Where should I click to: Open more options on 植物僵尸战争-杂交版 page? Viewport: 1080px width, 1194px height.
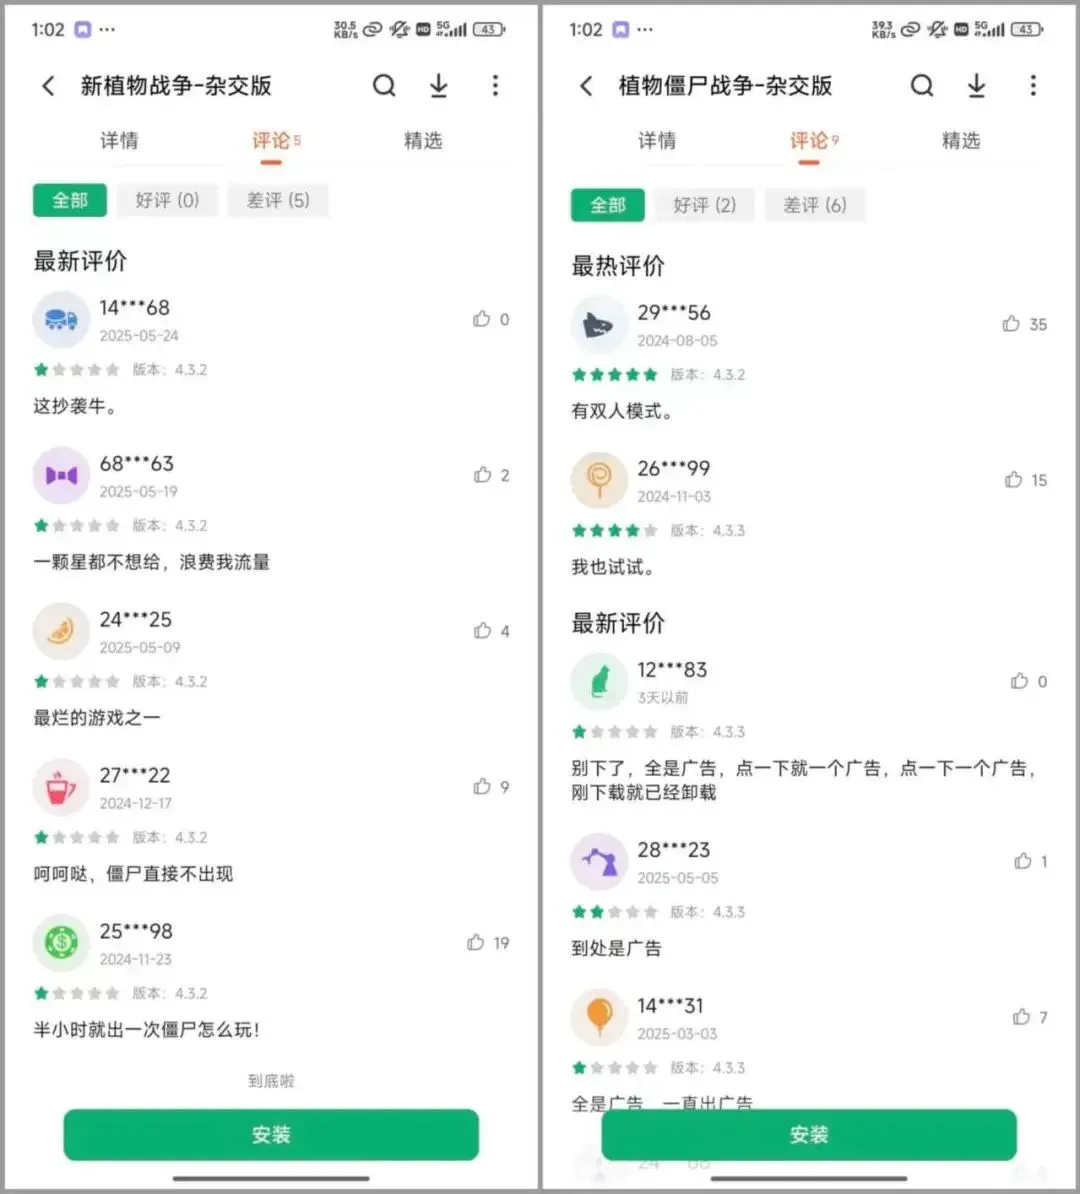[1033, 86]
